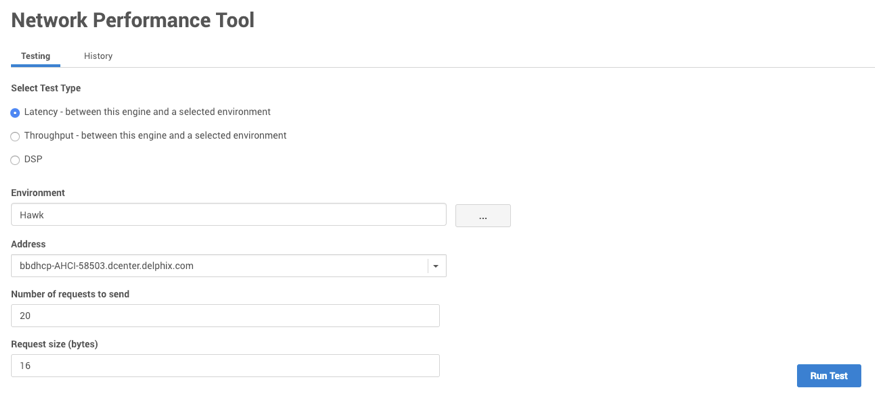
Task: Select the Latency test radio button
Action: 15,113
